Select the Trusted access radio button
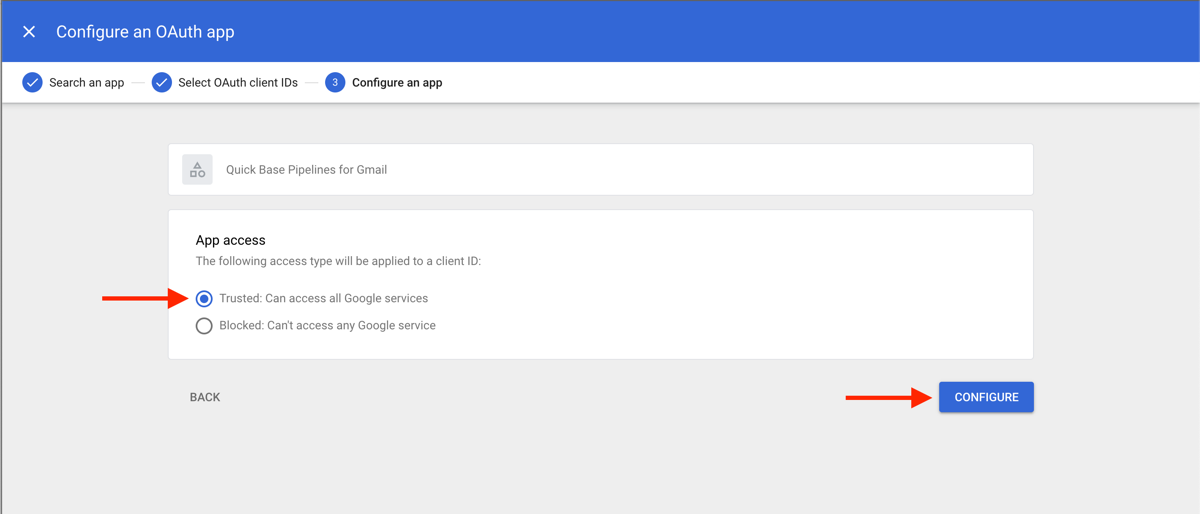Viewport: 1200px width, 514px height. click(x=204, y=298)
